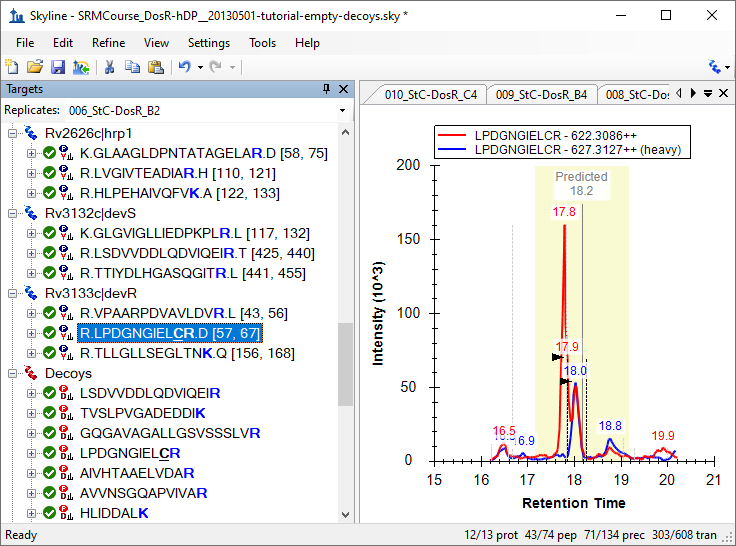Click the Targets panel vertical scrollbar thumb
Viewport: 736px width, 546px height.
pyautogui.click(x=346, y=364)
